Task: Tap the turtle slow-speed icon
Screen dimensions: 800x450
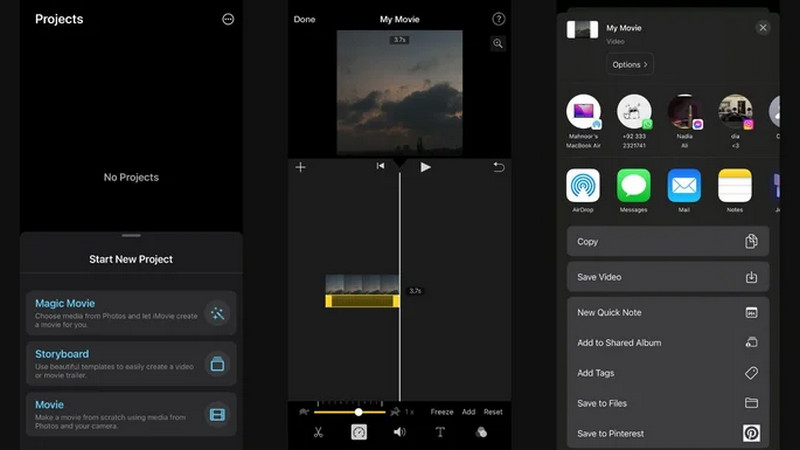Action: (304, 412)
